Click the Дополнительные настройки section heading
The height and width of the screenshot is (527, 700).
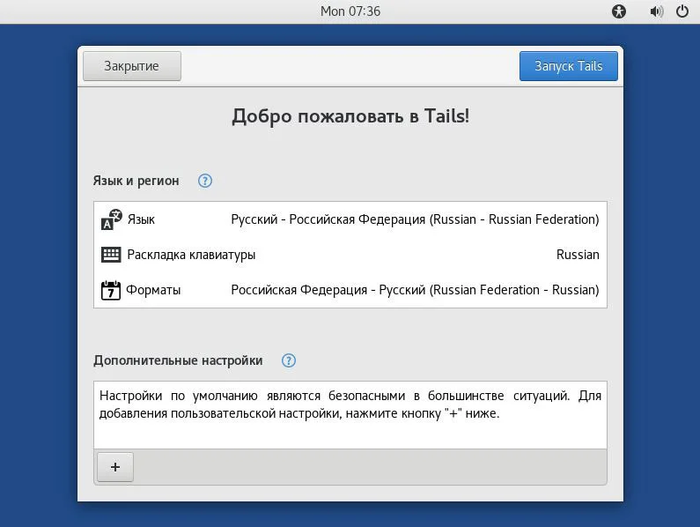pos(178,360)
